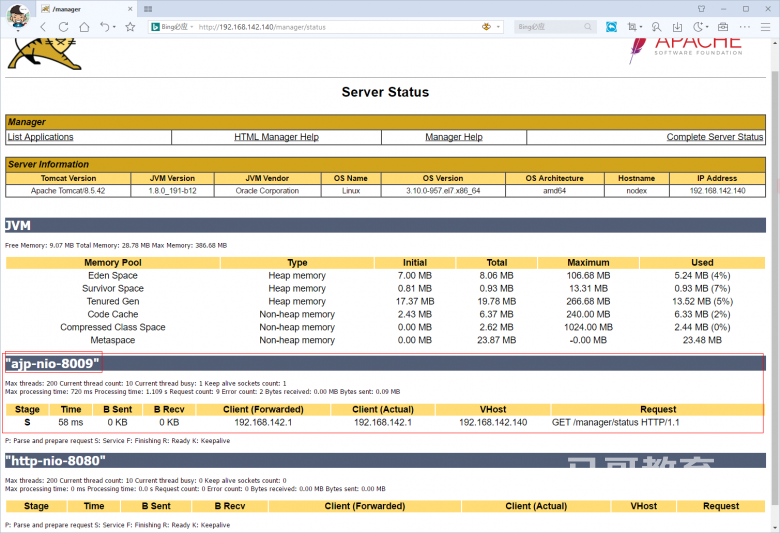Go back with the browser back arrow
The image size is (780, 533).
click(43, 27)
